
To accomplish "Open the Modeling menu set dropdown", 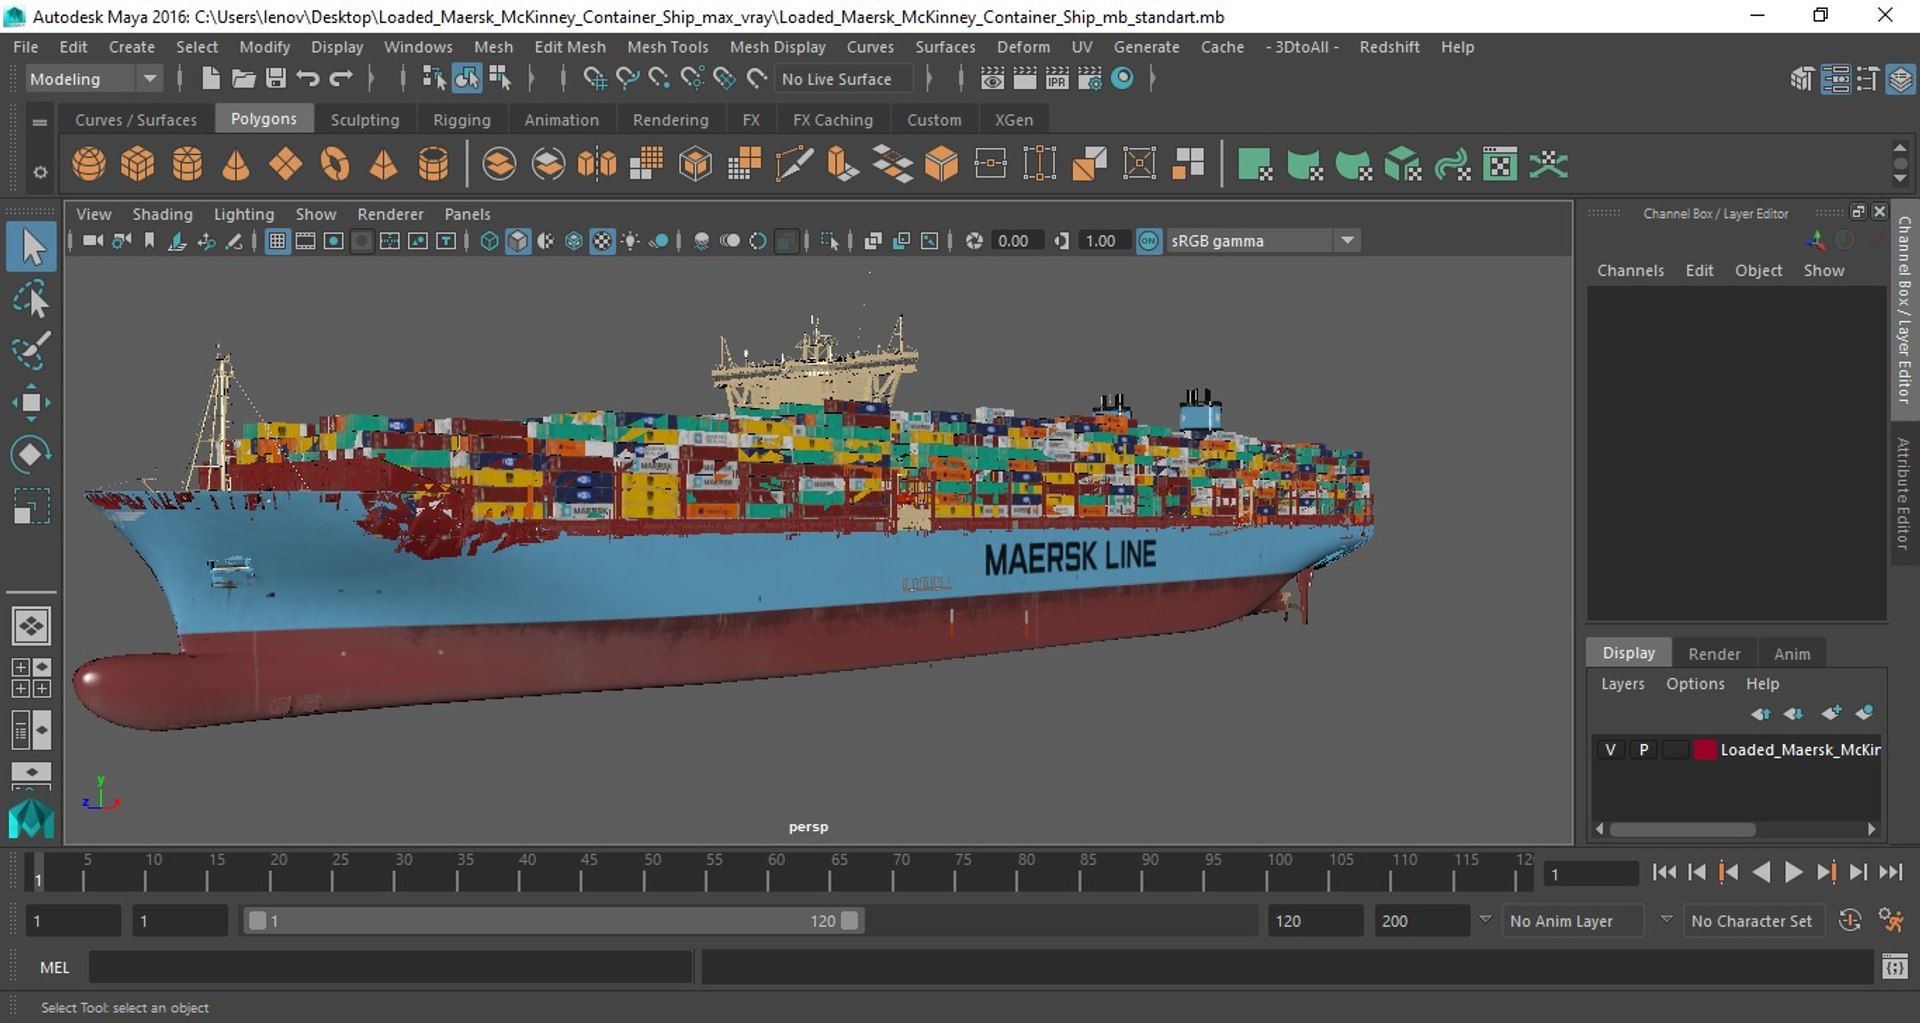I will (93, 79).
